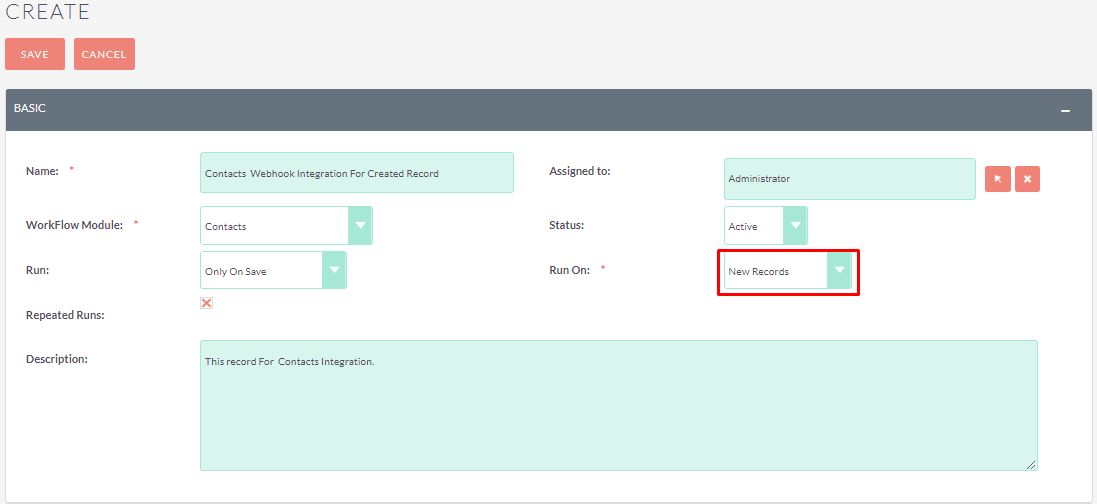Click the BASIC panel header title
1097x504 pixels.
coord(30,108)
